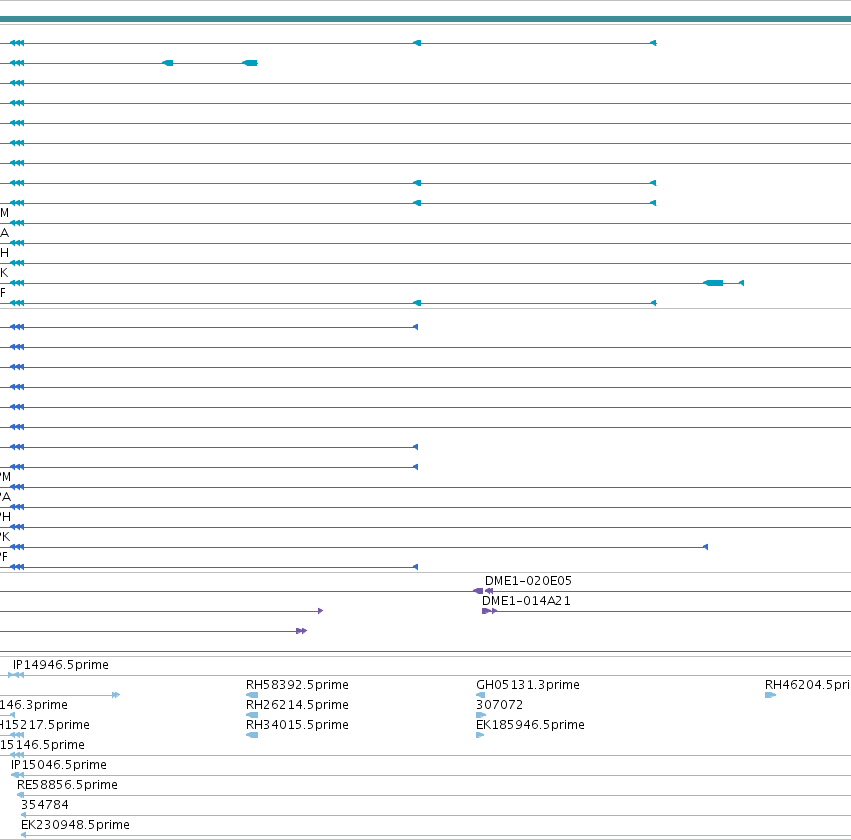This screenshot has width=851, height=840.
Task: Select the 307072 feature label
Action: tap(499, 705)
